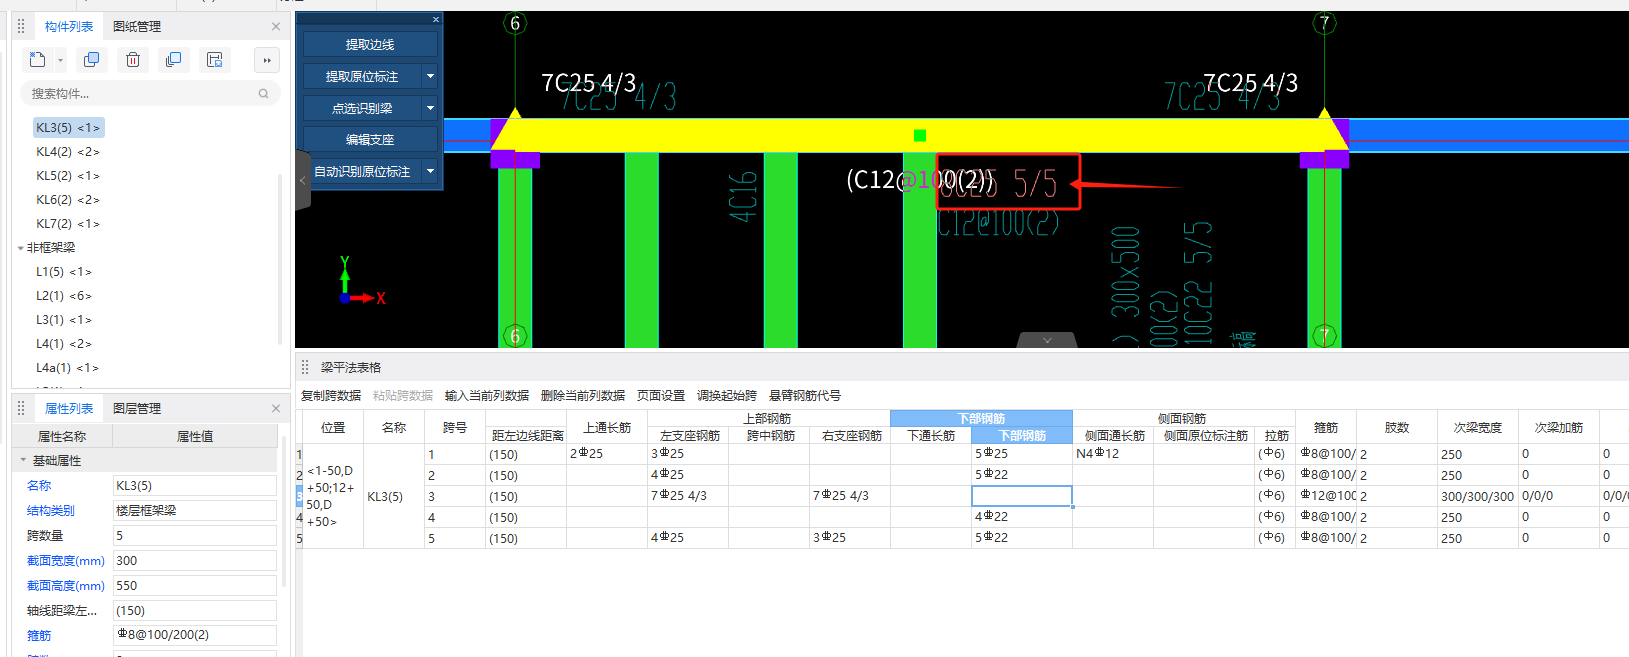Open the 点选识别梁 dropdown arrow
Viewport: 1629px width, 657px height.
click(x=430, y=108)
